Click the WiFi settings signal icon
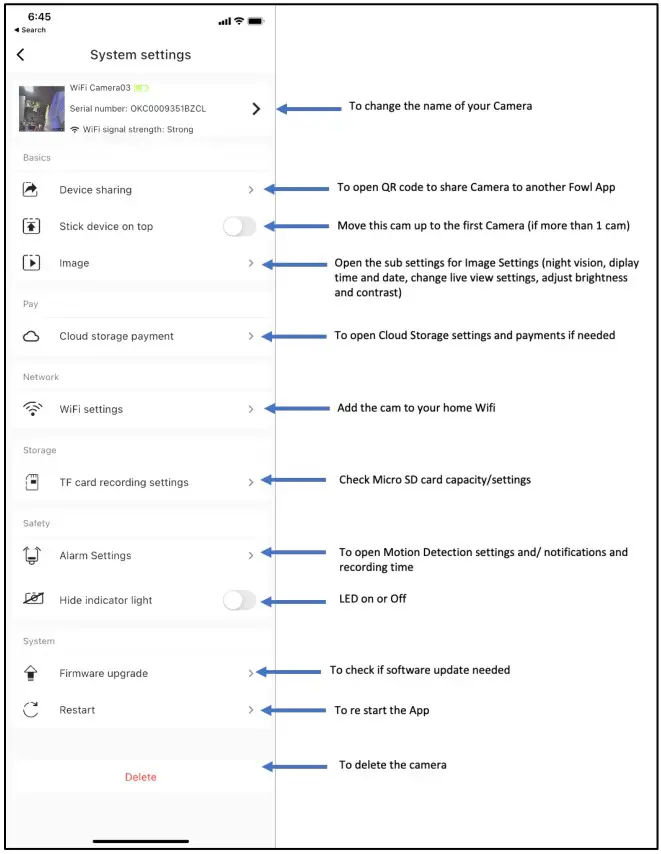The height and width of the screenshot is (854, 661). point(32,409)
